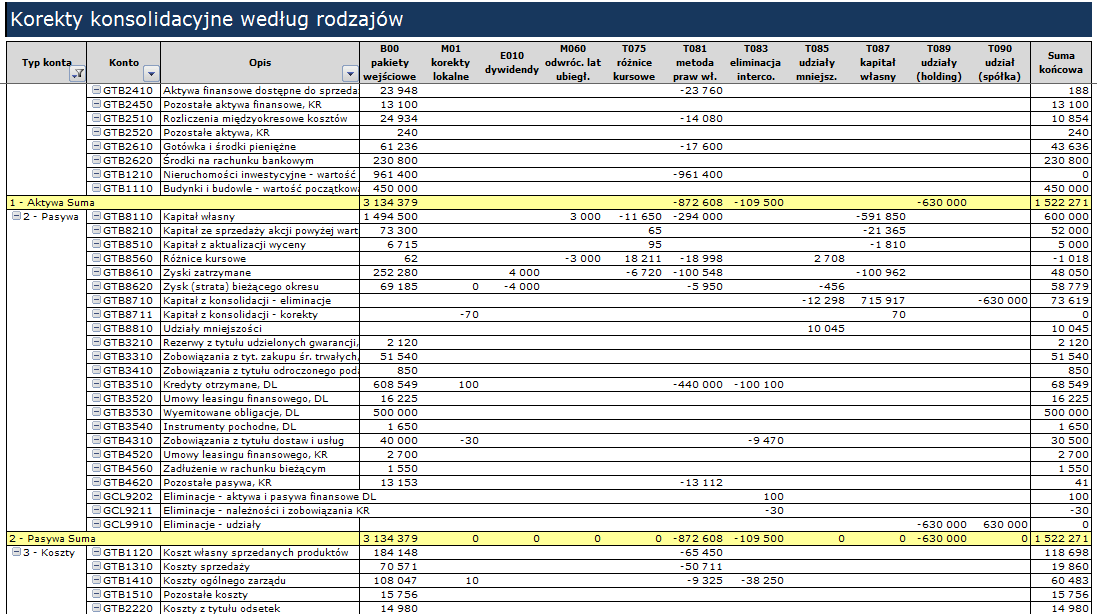Select the T085 udziały mniejsz. header
Viewport: 1097px width, 614px height.
pos(816,62)
